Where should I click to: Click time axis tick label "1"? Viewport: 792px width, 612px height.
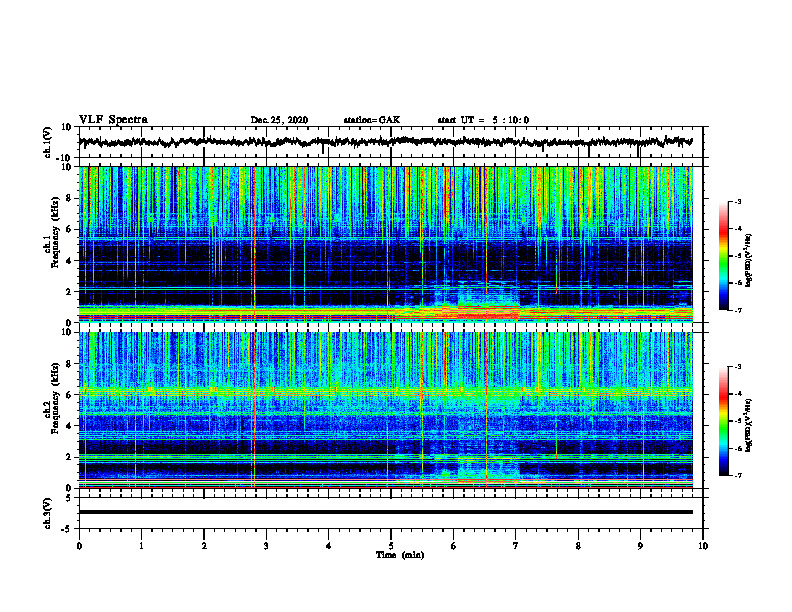click(141, 546)
